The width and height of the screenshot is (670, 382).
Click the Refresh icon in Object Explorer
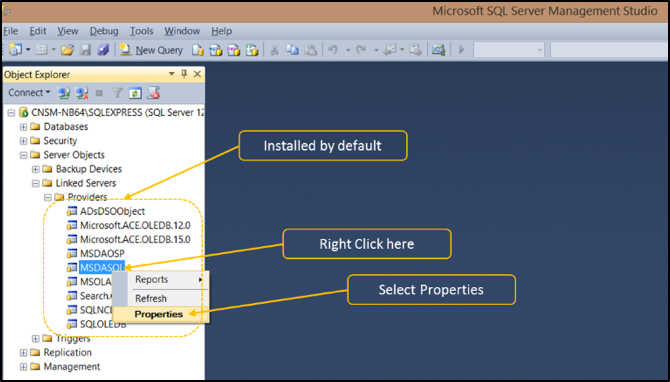(135, 93)
